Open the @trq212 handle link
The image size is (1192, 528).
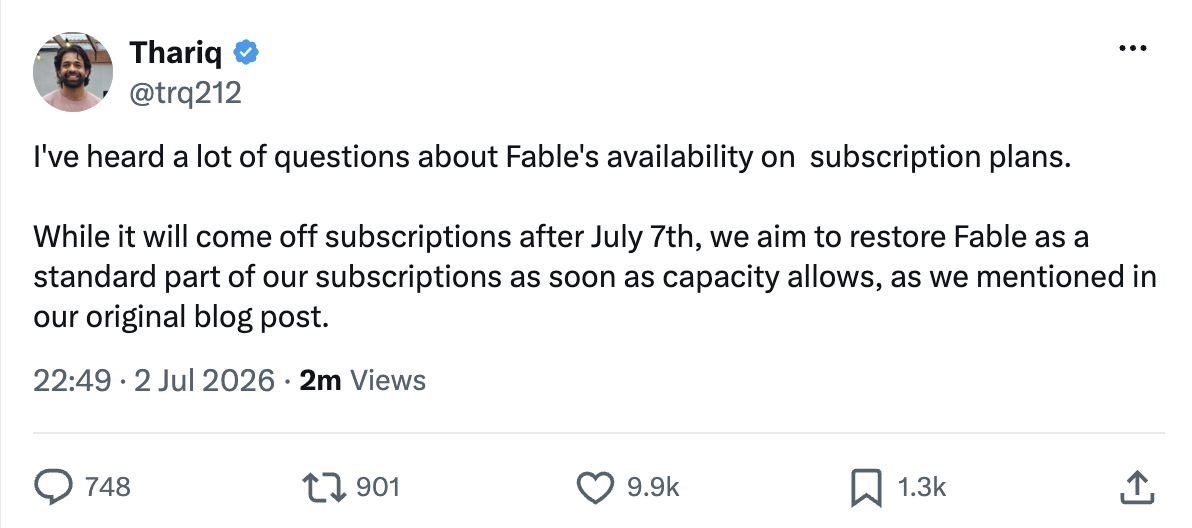click(x=185, y=93)
